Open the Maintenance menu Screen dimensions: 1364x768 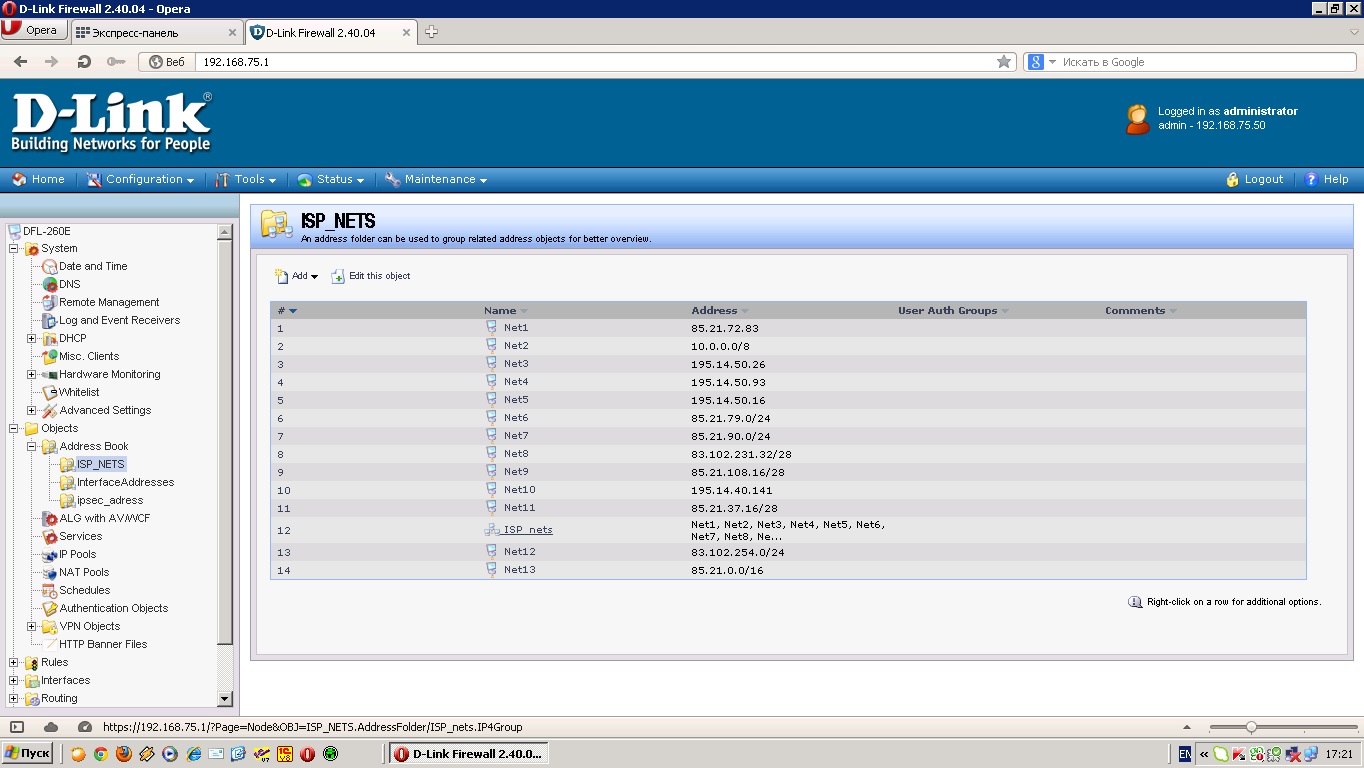pos(437,180)
